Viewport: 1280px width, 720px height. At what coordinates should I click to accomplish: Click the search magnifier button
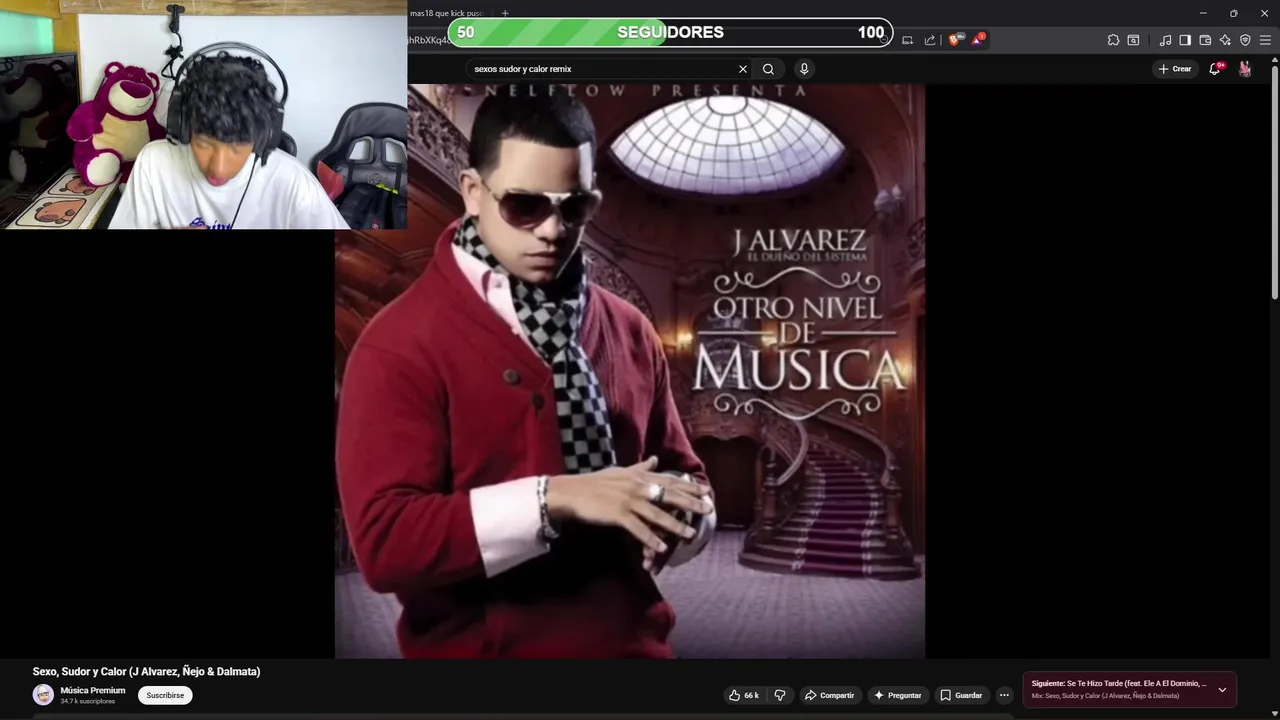click(768, 69)
